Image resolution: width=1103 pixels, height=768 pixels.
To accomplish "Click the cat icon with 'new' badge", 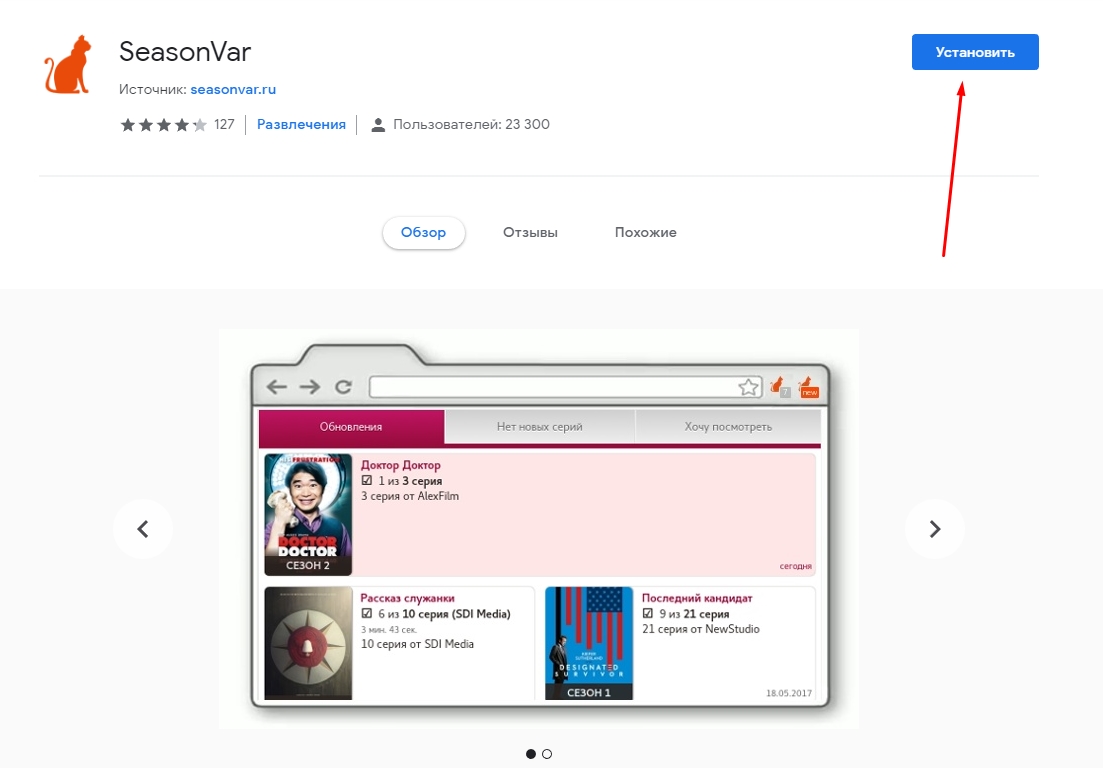I will coord(808,387).
